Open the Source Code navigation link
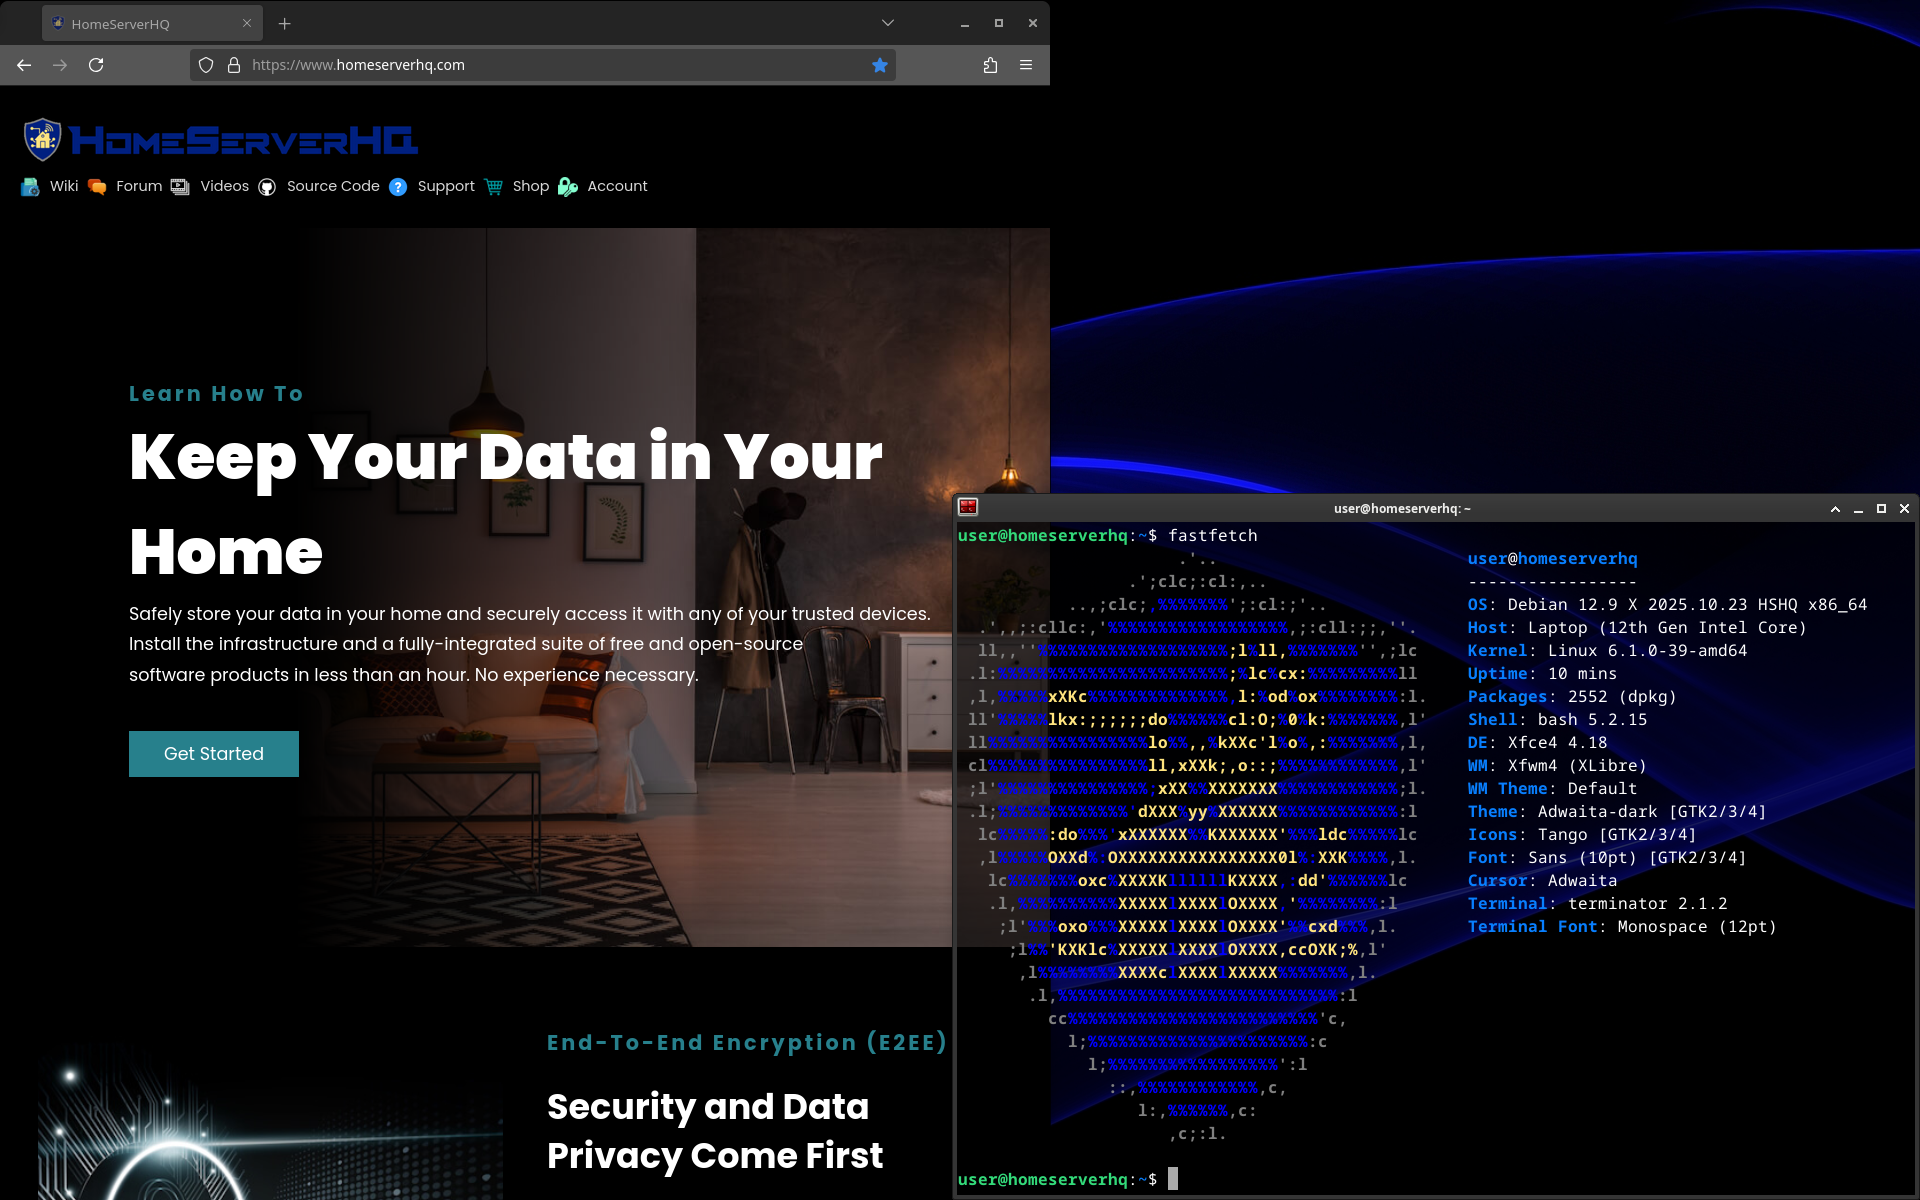 333,186
